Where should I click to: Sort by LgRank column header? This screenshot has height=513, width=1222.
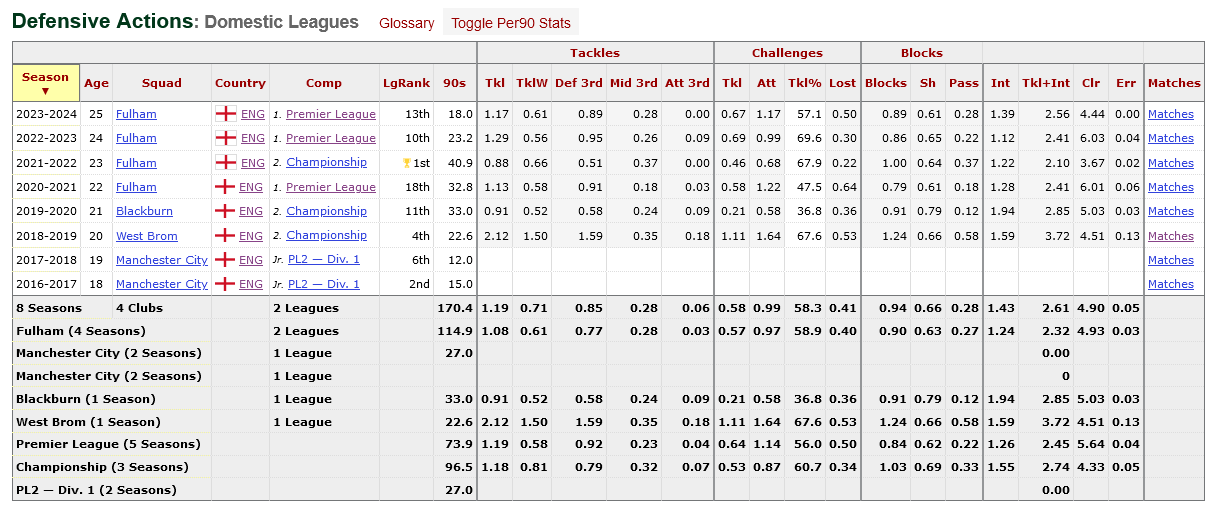[x=406, y=83]
